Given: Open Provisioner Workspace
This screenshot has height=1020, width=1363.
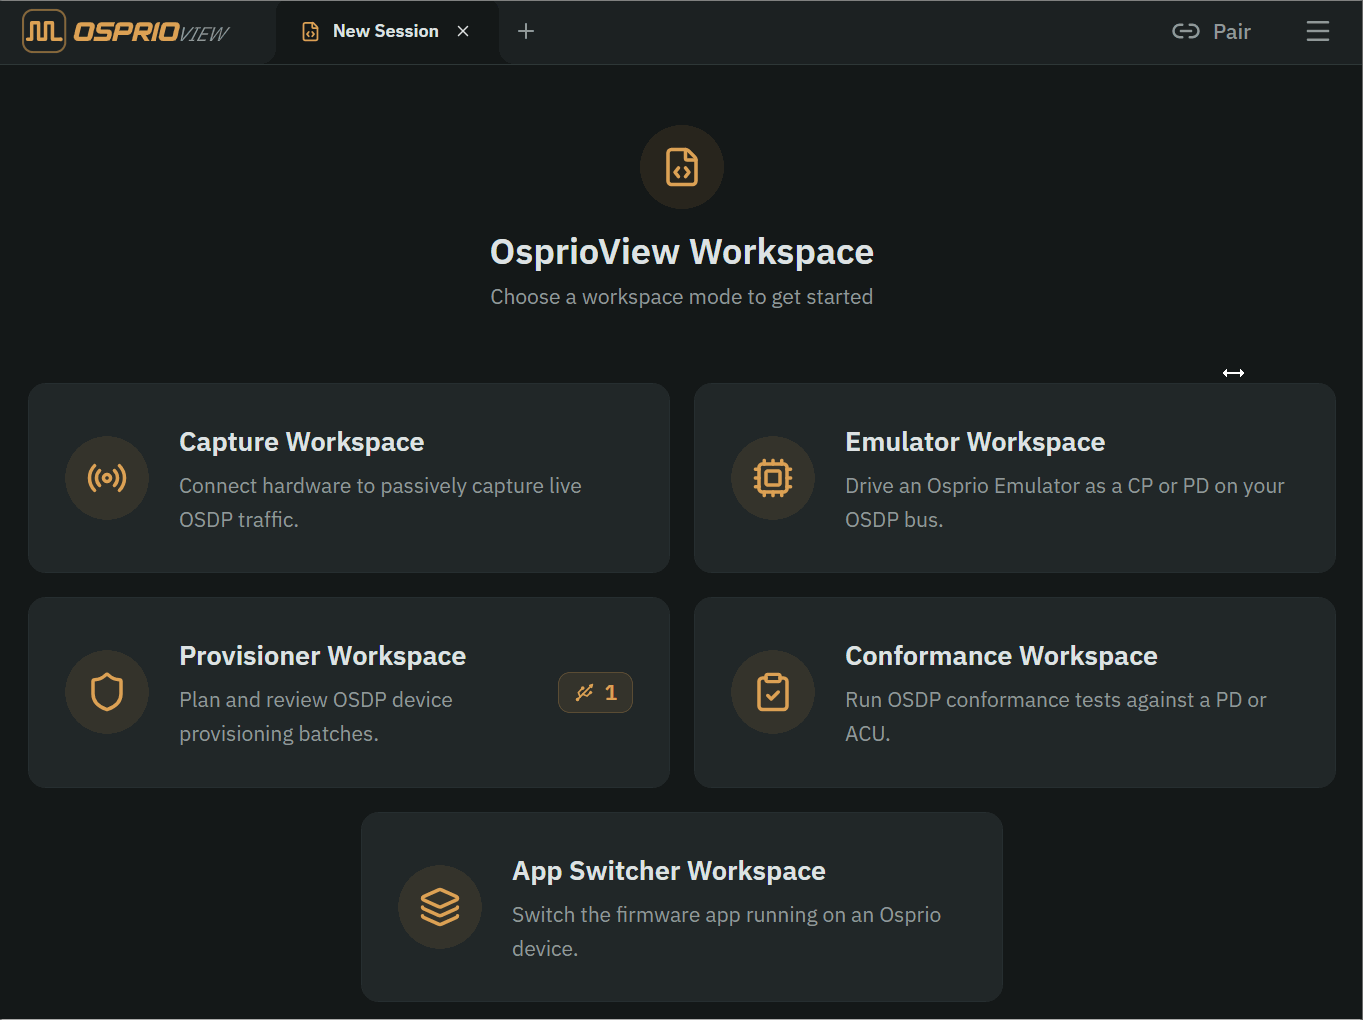Looking at the screenshot, I should 349,692.
